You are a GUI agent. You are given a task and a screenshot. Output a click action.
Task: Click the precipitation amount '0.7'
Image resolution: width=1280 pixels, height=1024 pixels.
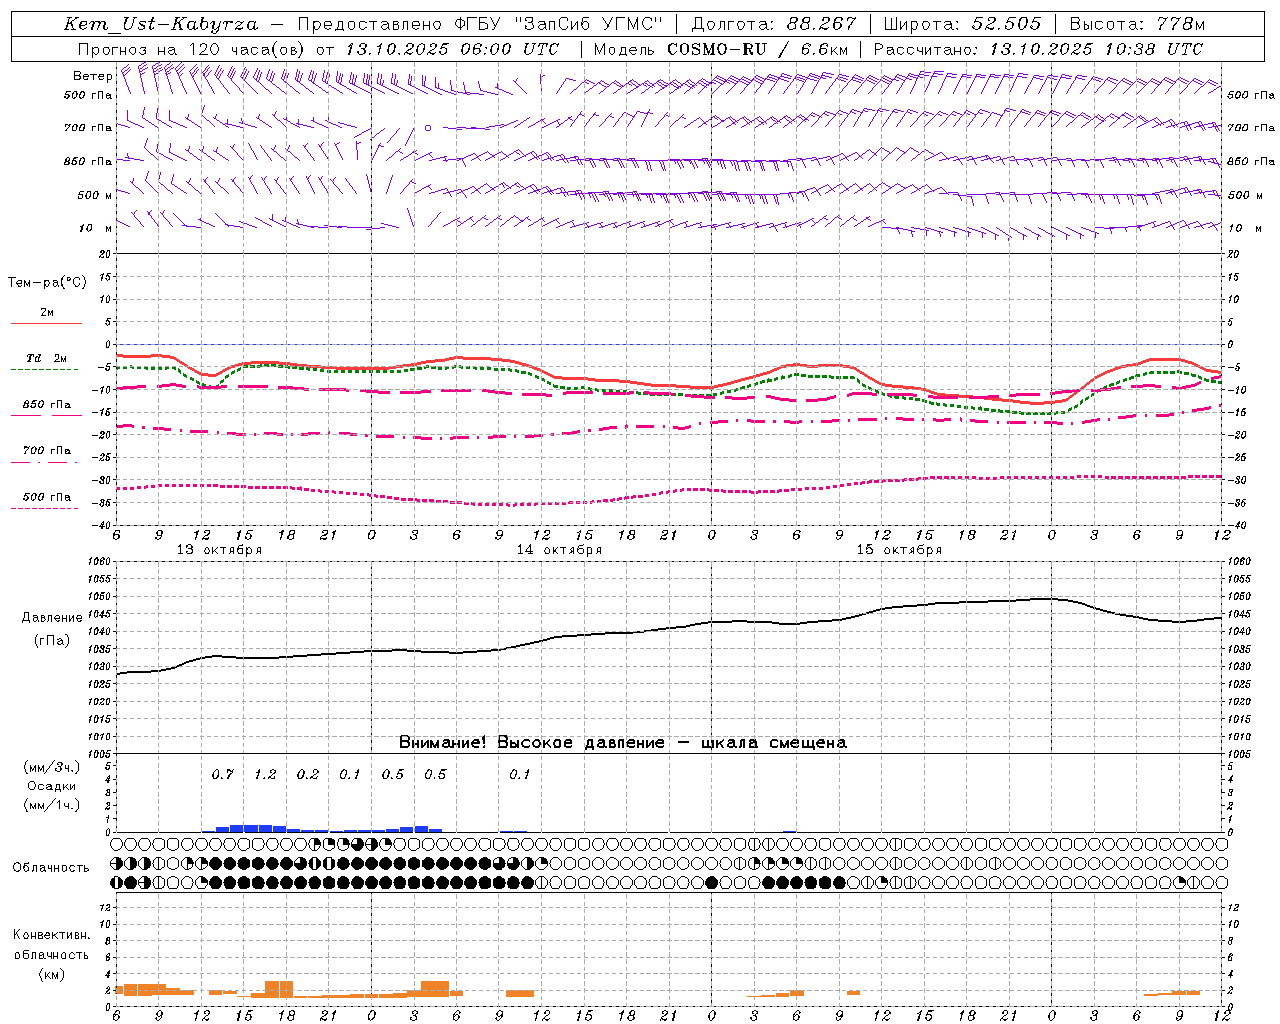pyautogui.click(x=222, y=775)
